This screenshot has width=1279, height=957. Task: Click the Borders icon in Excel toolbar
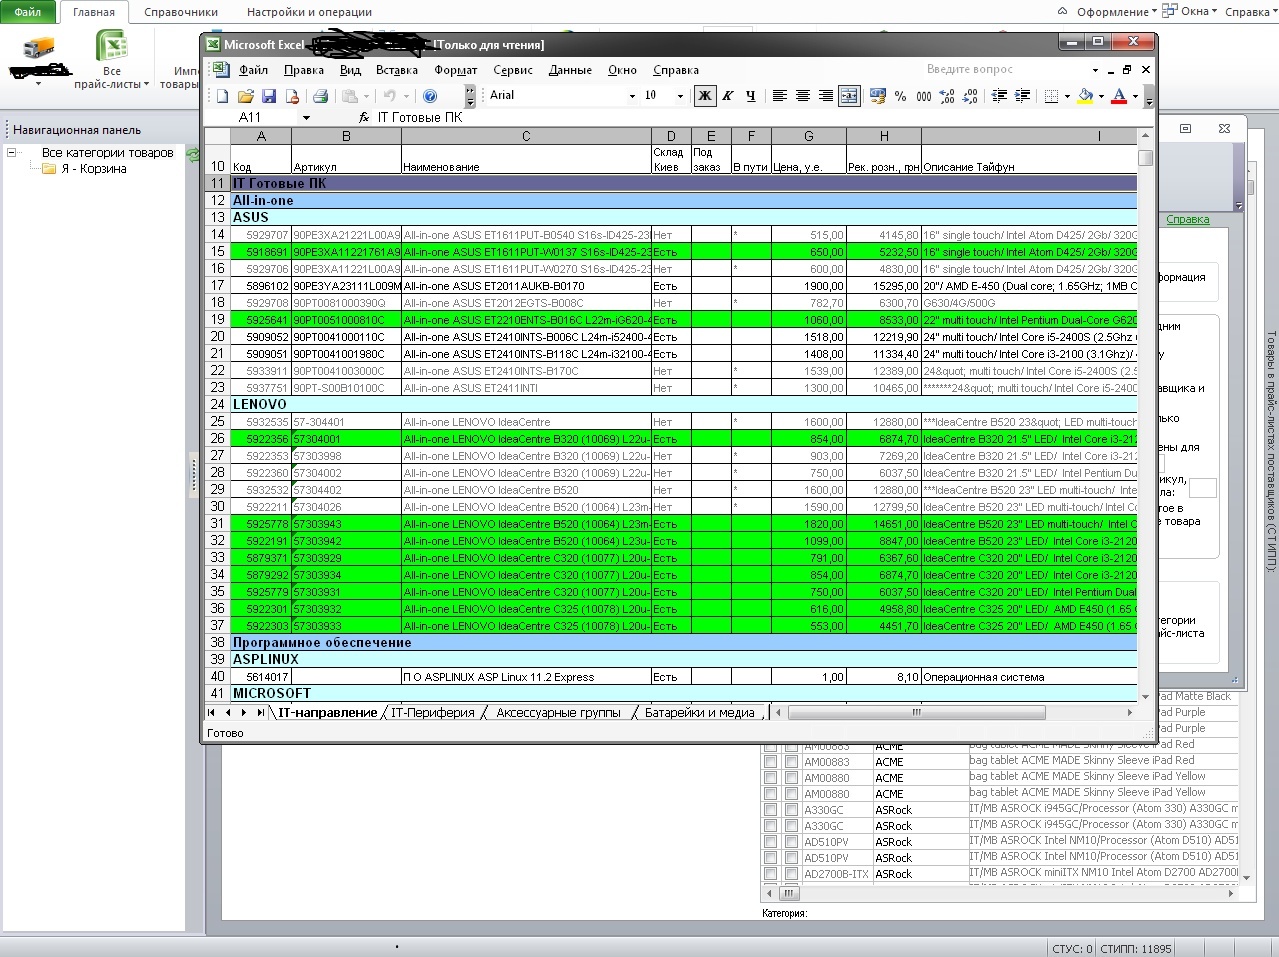[1051, 96]
